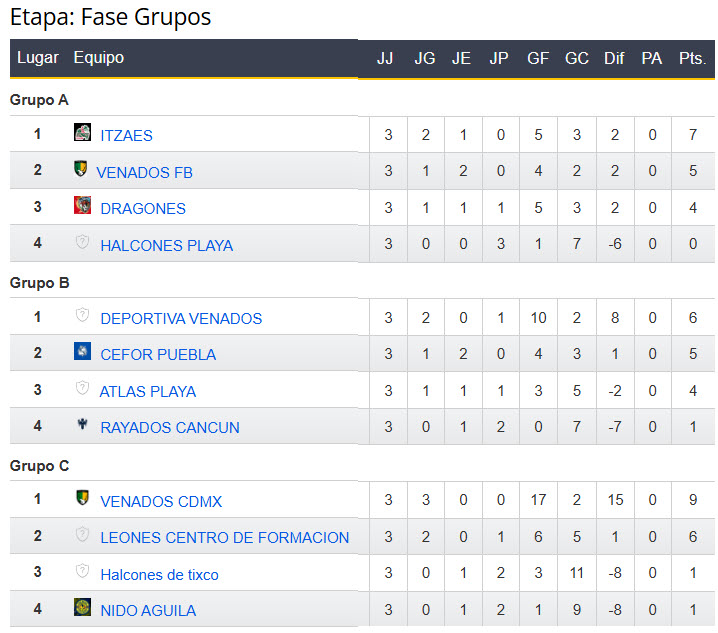Open the ATLAS PLAYA team link
The height and width of the screenshot is (633, 718).
[148, 391]
